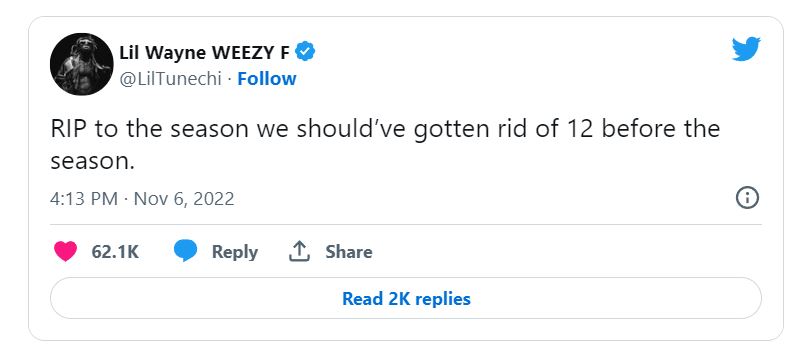Open the Twitter info circle icon
This screenshot has height=364, width=809.
[x=747, y=198]
